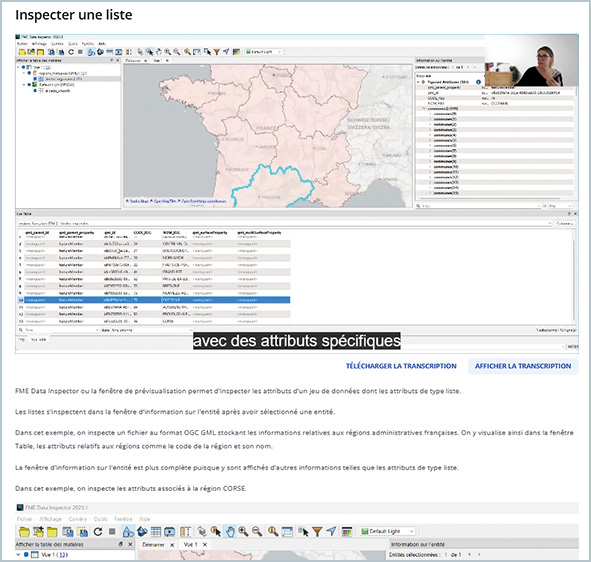Screen dimensions: 591x562
Task: Open Outils menu in lower screenshot
Action: click(x=101, y=519)
